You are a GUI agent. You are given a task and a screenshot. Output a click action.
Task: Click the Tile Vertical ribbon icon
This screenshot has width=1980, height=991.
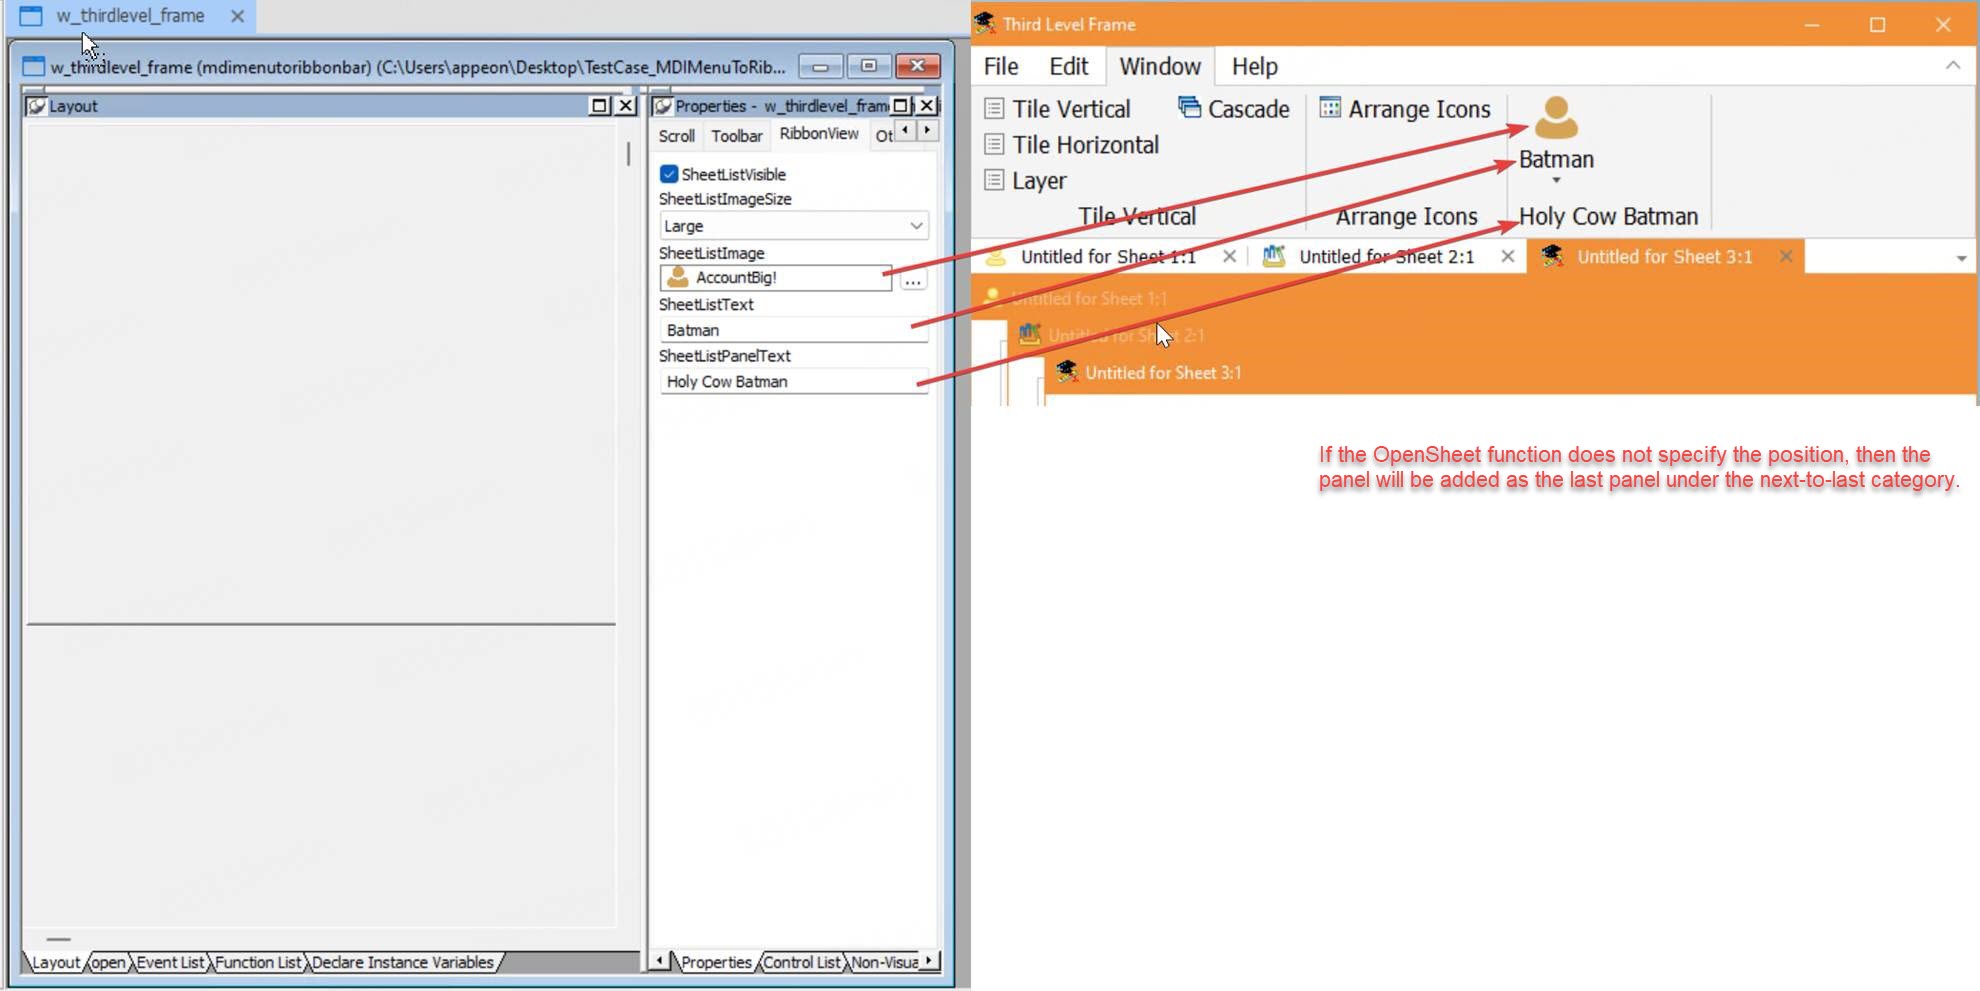pos(994,109)
